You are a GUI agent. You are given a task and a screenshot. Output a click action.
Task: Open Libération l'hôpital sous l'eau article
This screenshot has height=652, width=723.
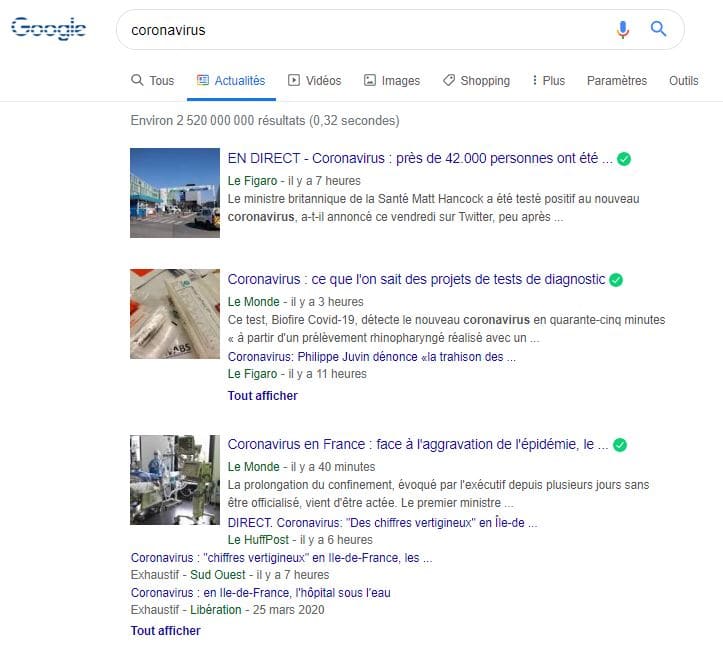coord(261,593)
